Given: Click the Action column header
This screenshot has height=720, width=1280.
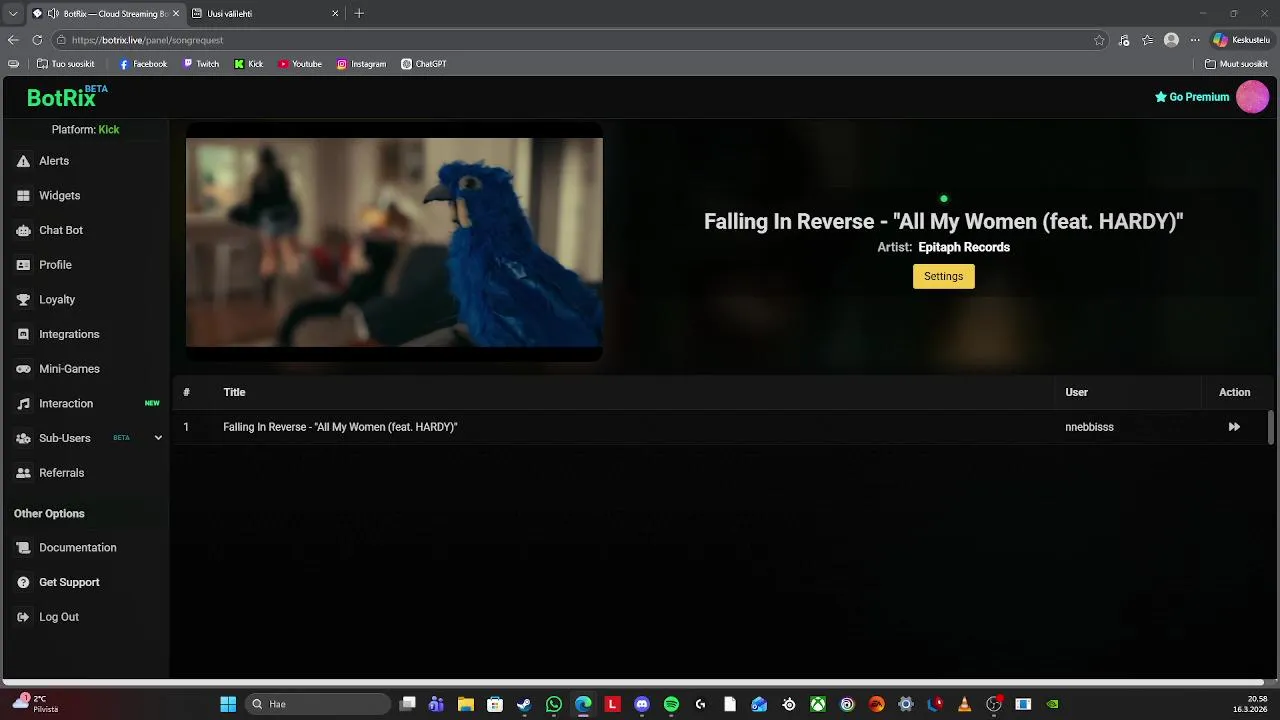Looking at the screenshot, I should tap(1234, 392).
